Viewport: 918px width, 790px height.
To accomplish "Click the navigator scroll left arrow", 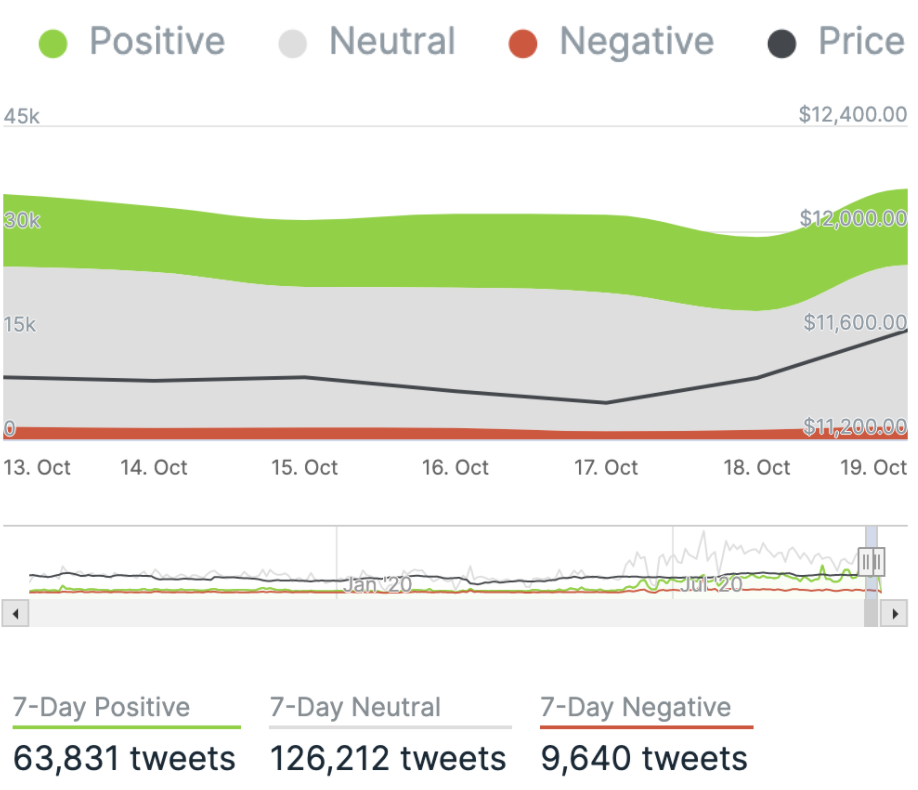I will click(14, 613).
